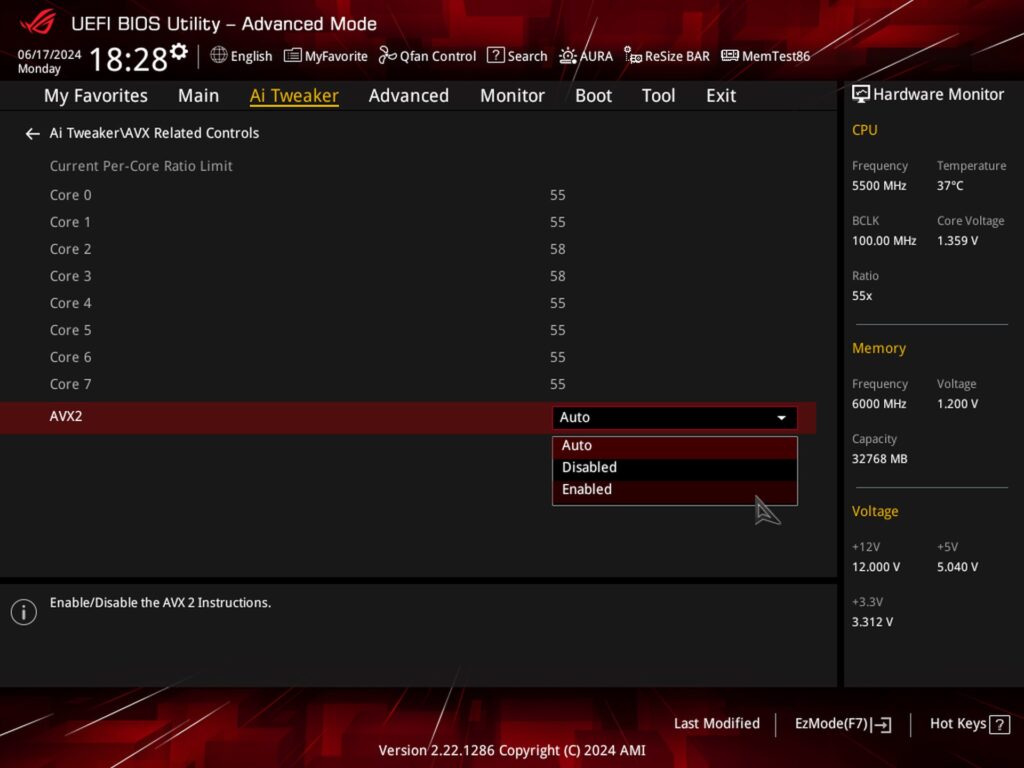
Task: Open the Ai Tweaker tab
Action: [x=294, y=96]
